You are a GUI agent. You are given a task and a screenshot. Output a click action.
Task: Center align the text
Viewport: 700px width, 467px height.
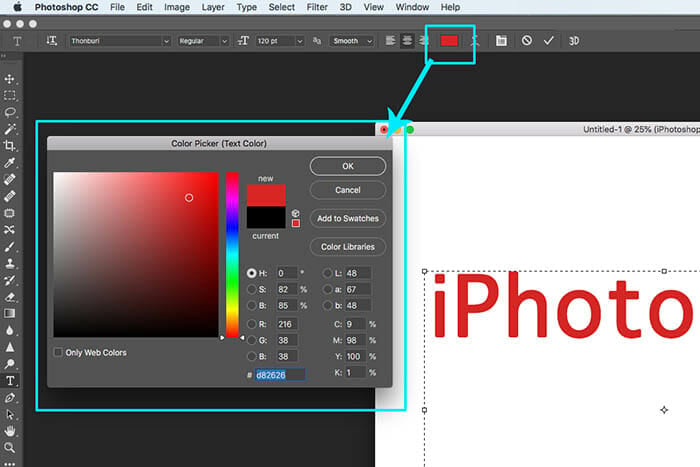coord(407,41)
